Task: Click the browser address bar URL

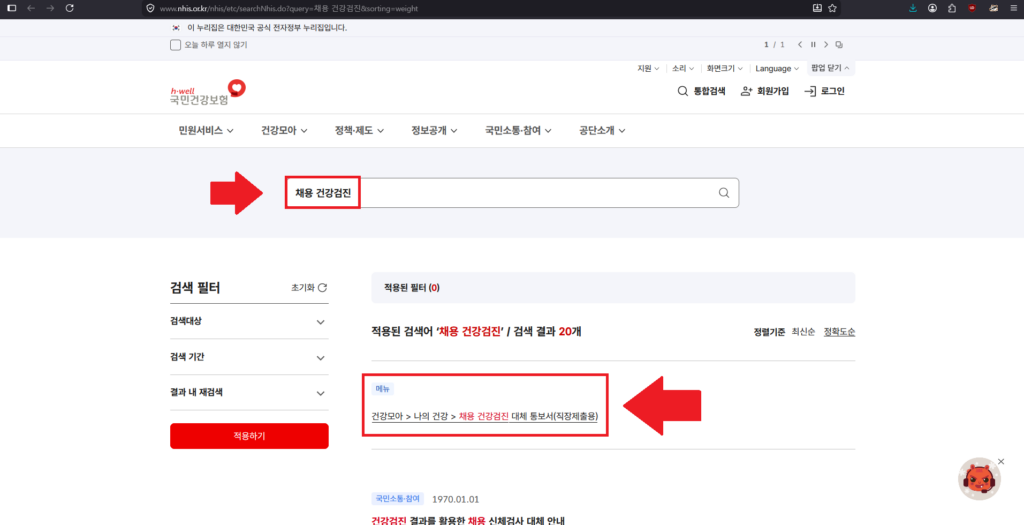Action: click(x=289, y=8)
